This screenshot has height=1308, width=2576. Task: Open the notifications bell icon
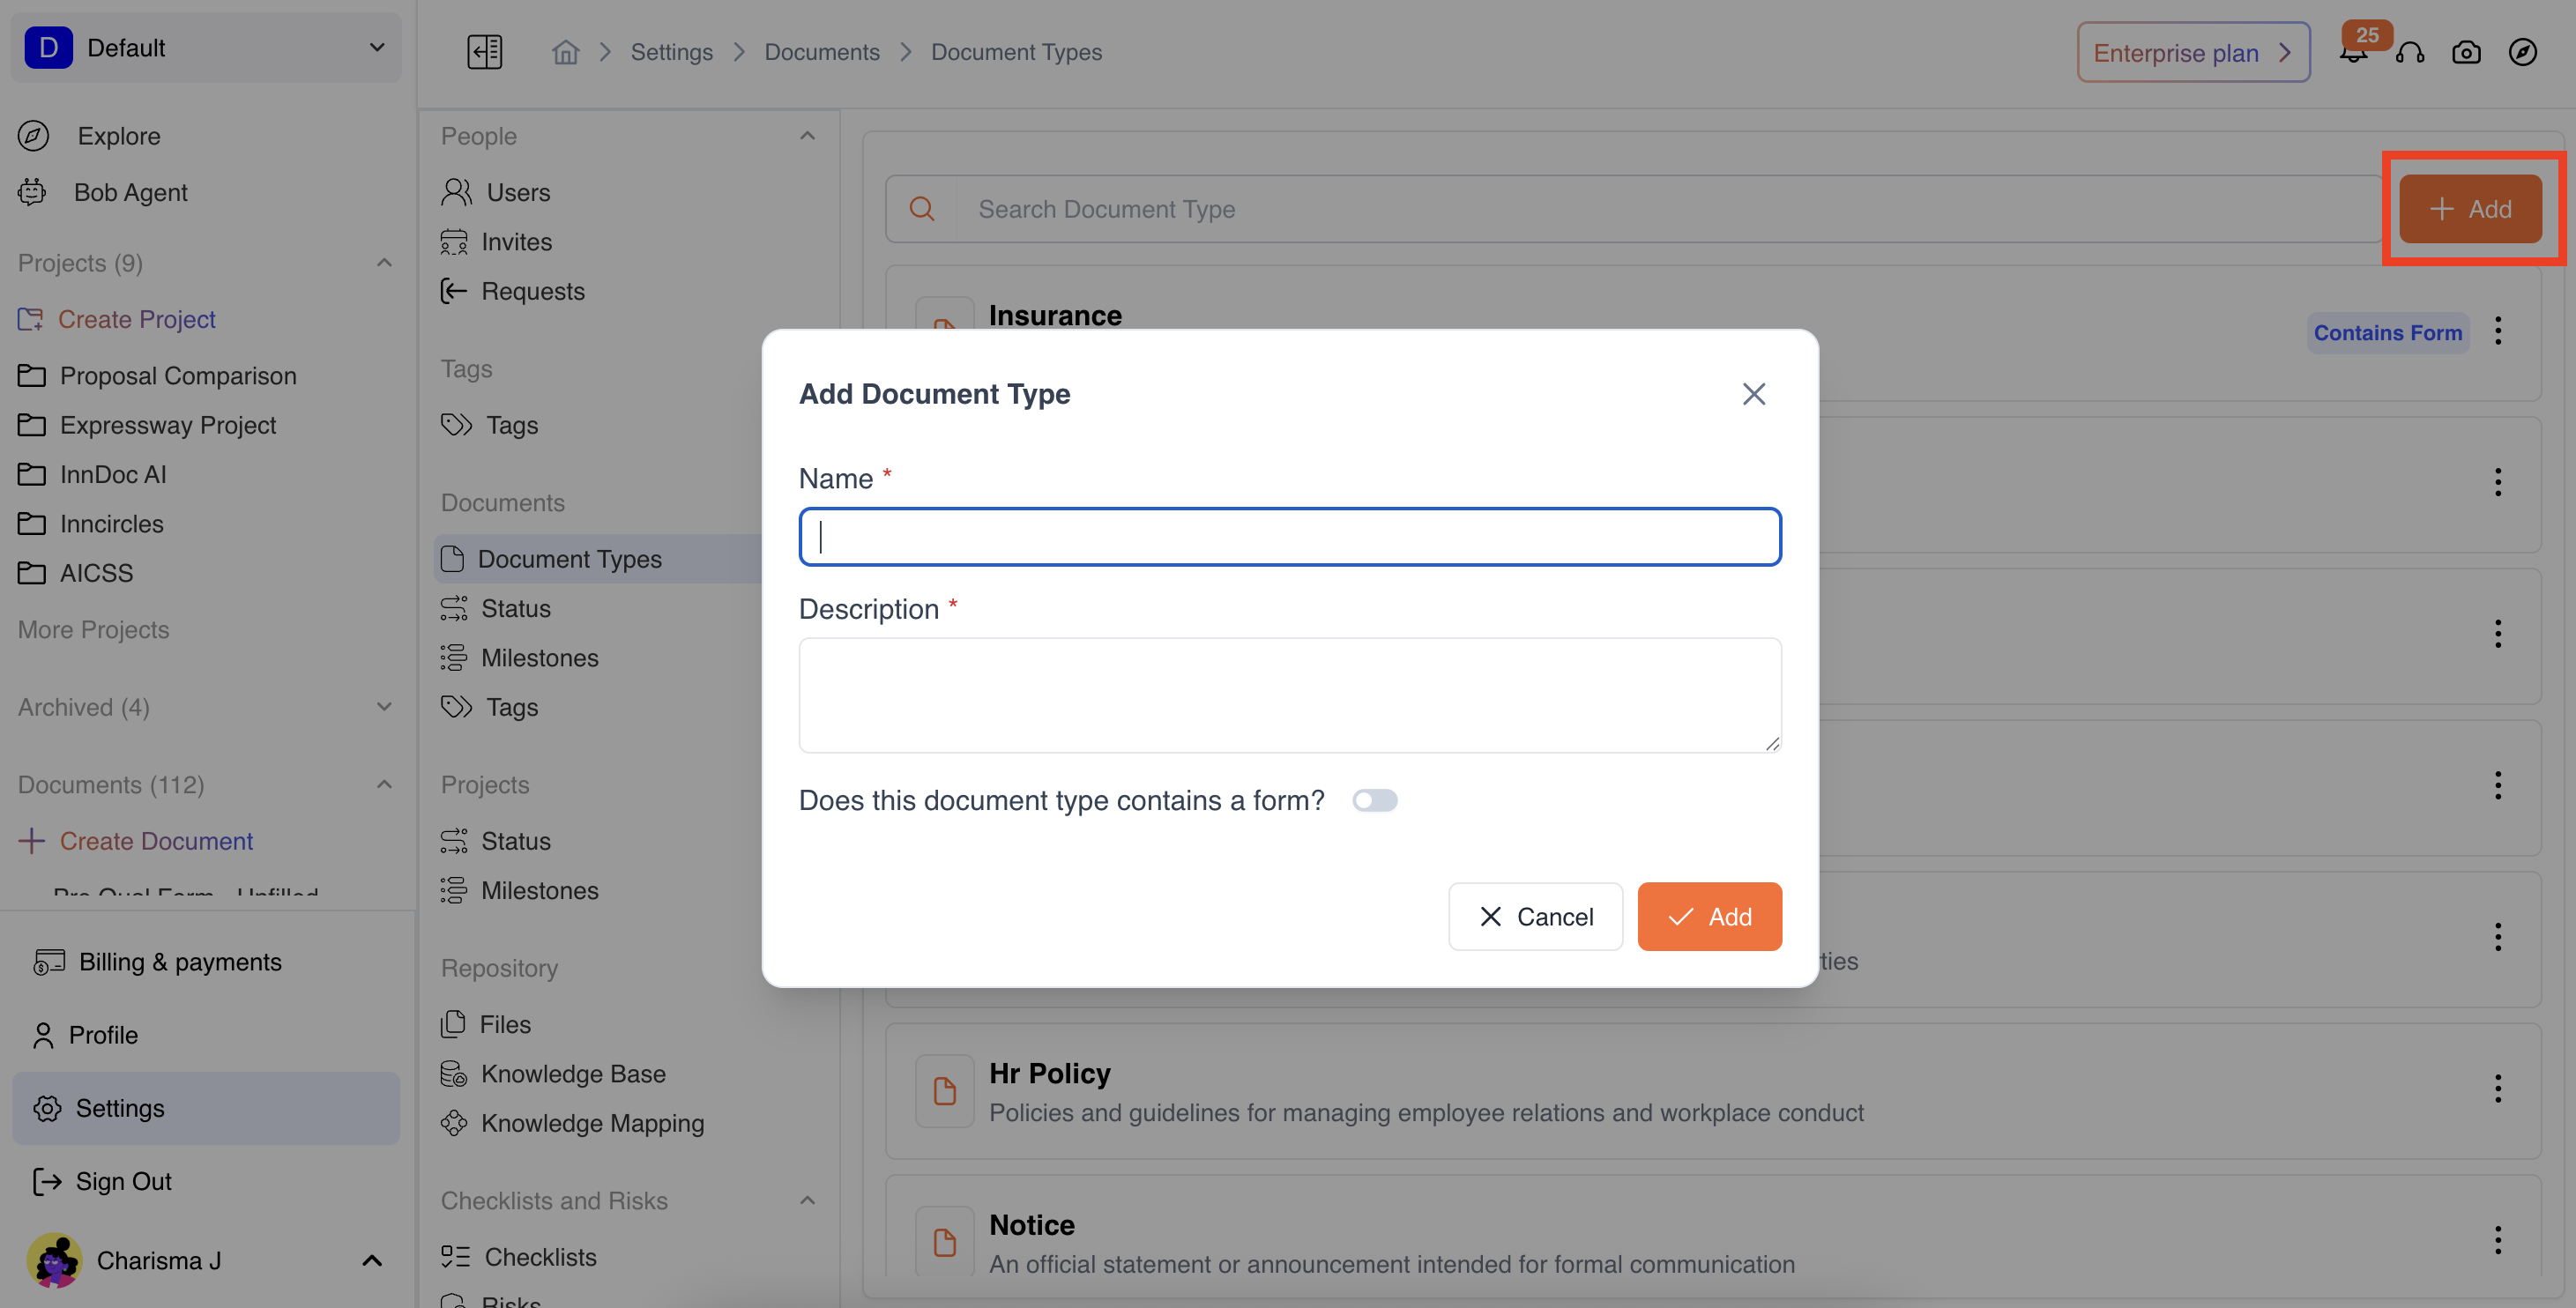2352,54
